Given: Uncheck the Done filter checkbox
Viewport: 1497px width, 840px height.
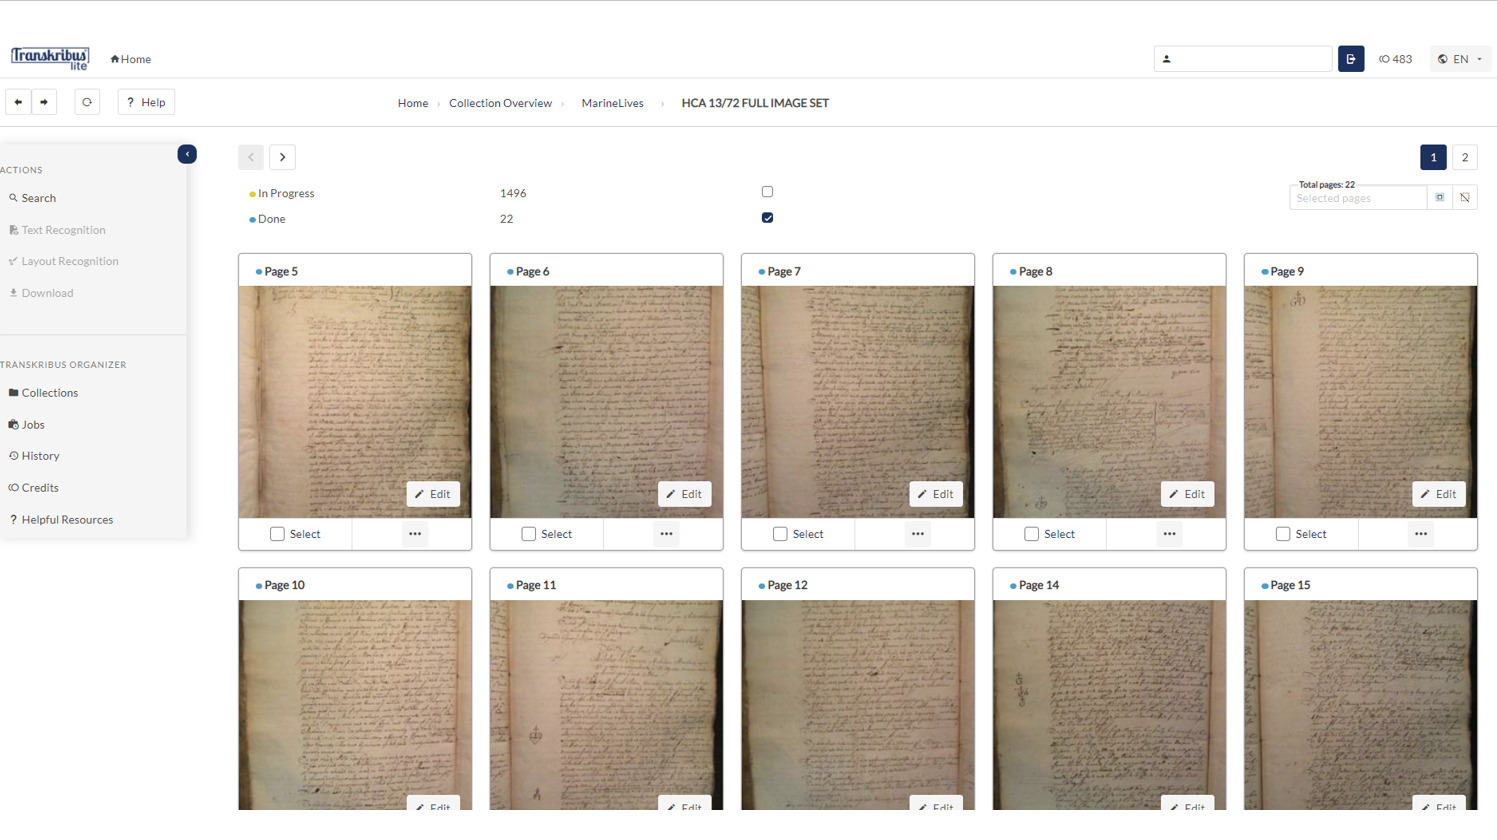Looking at the screenshot, I should point(767,218).
